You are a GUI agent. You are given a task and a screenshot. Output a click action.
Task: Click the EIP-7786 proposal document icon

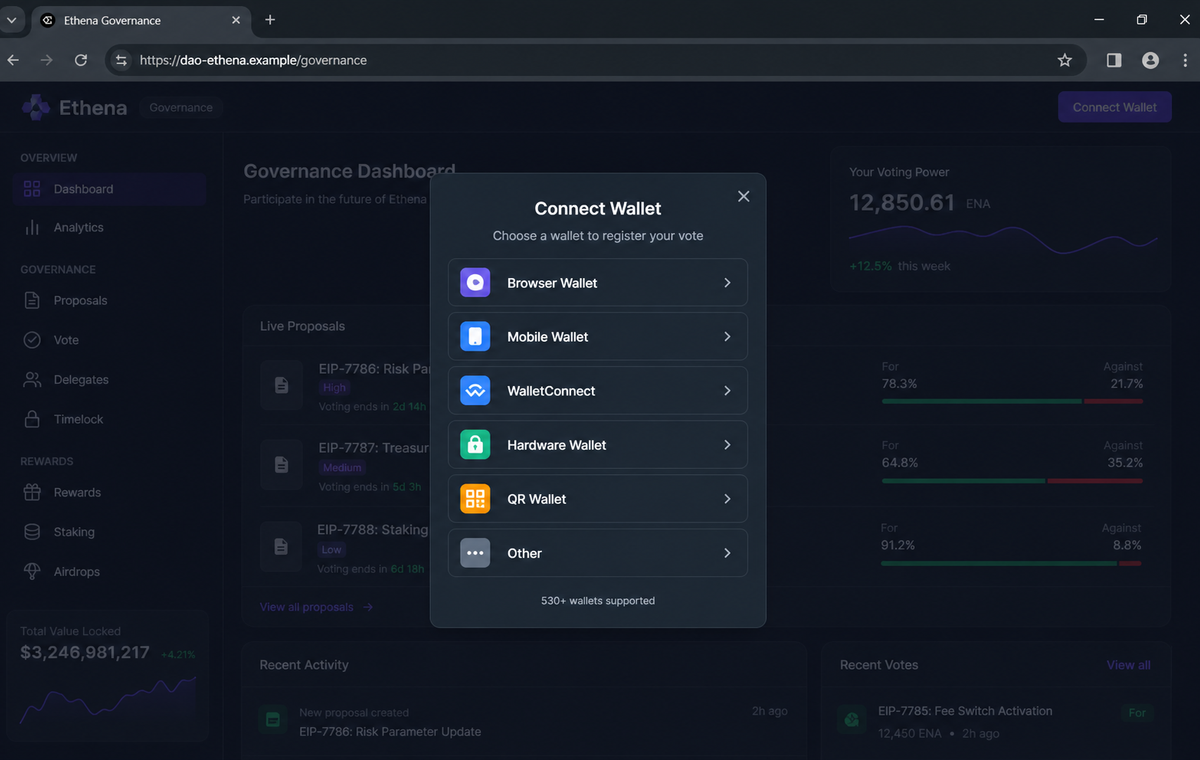point(281,385)
